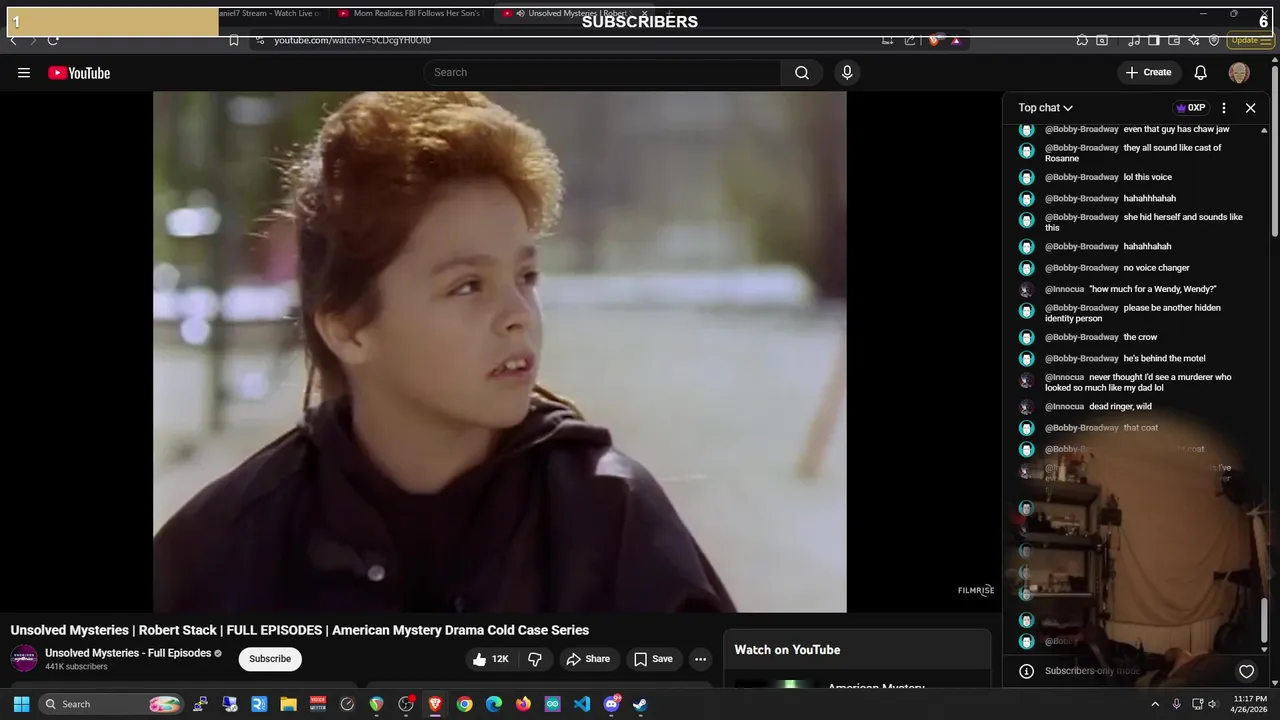This screenshot has width=1280, height=720.
Task: Click the browser address bar URL
Action: (353, 41)
